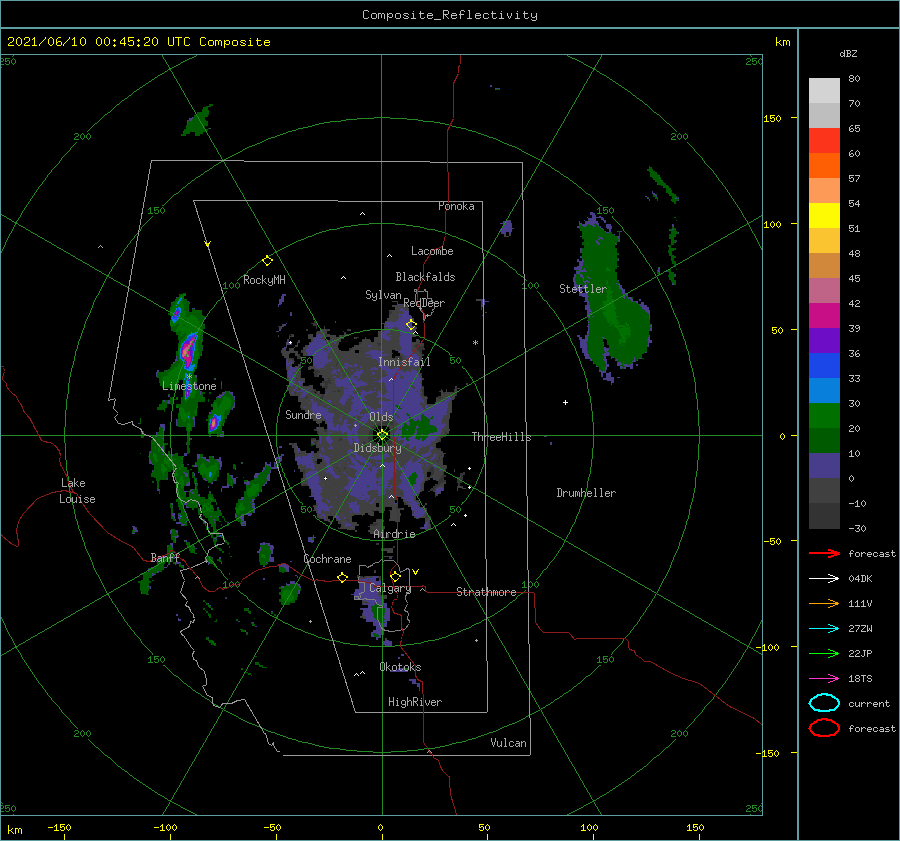Click the white 04DK arrow icon
This screenshot has height=841, width=900.
click(824, 578)
